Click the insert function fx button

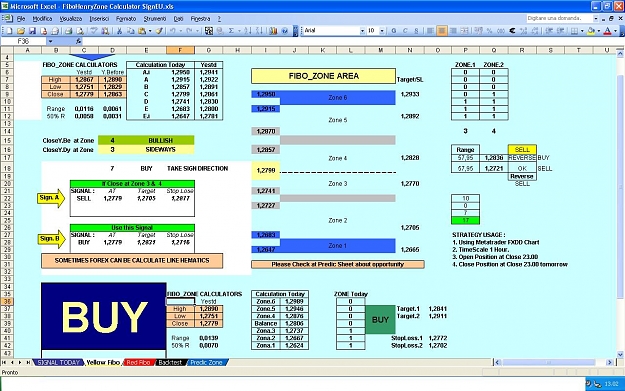pyautogui.click(x=79, y=41)
